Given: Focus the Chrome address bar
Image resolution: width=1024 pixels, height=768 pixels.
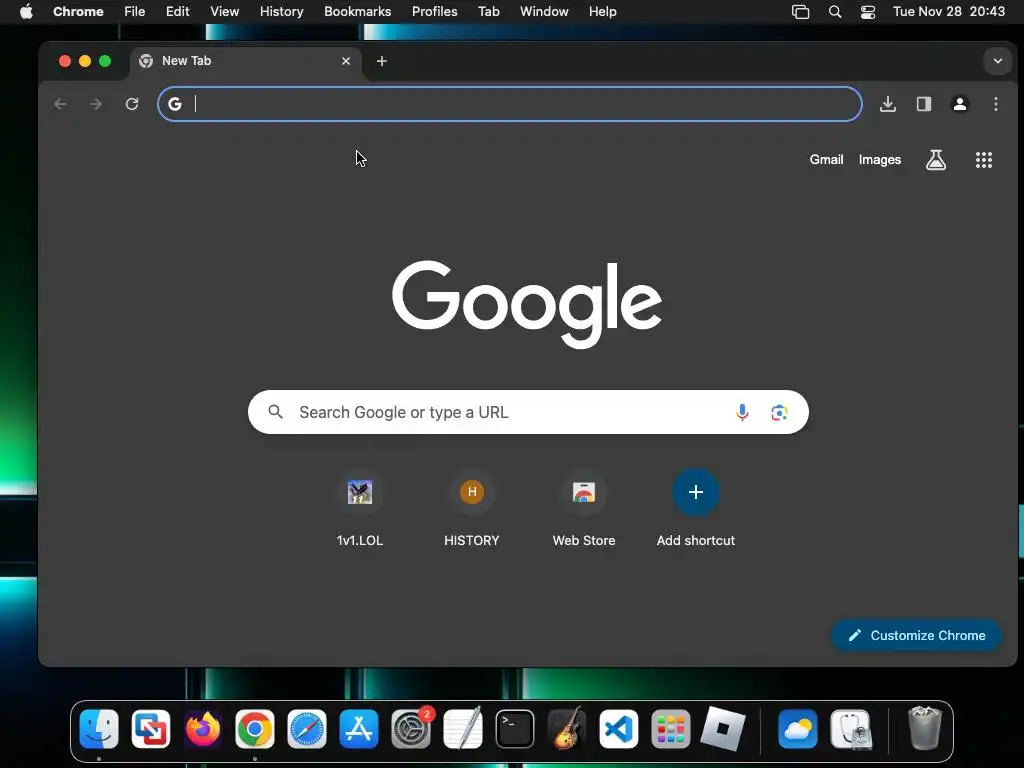Looking at the screenshot, I should (x=509, y=104).
